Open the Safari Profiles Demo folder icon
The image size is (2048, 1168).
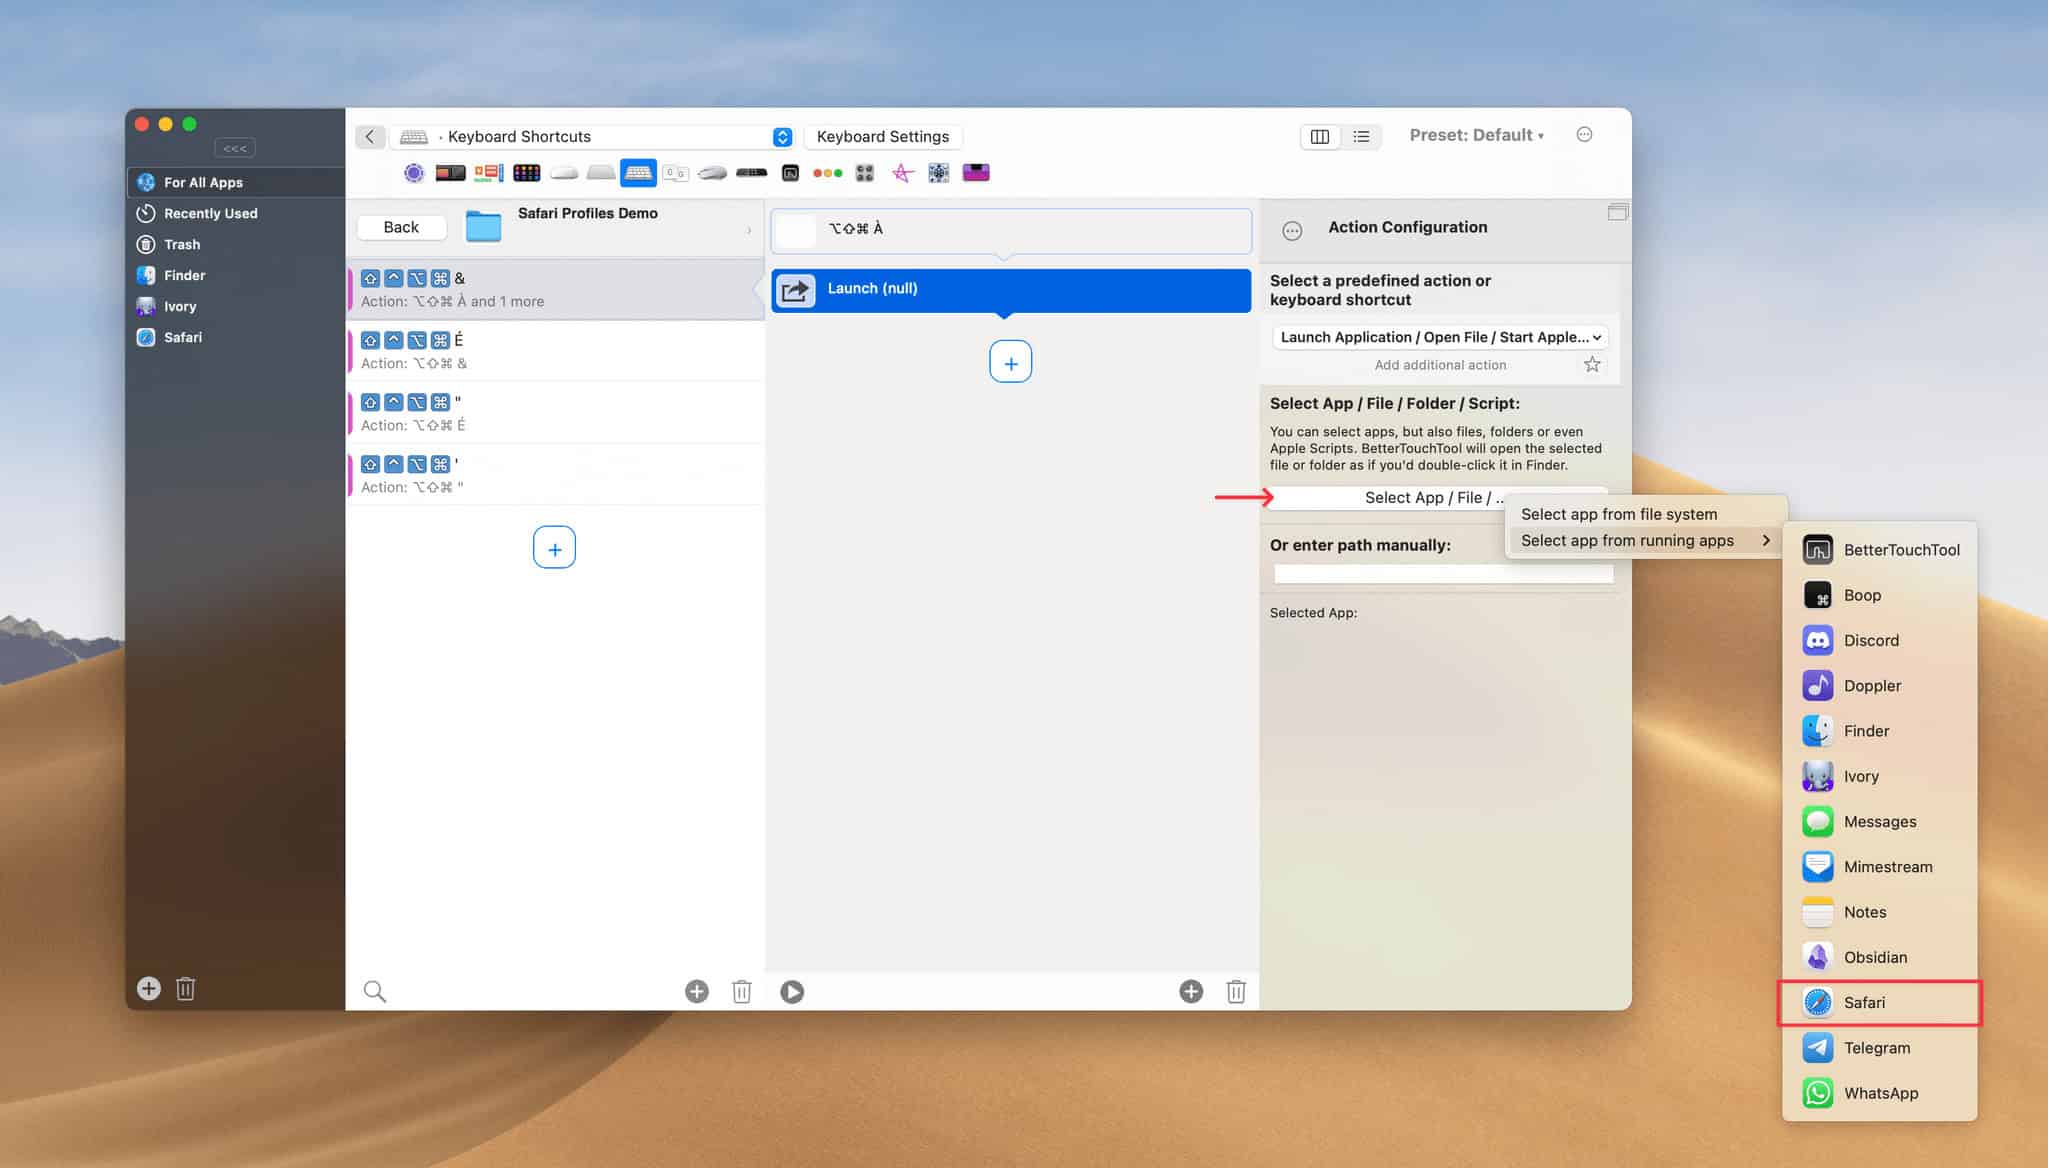pyautogui.click(x=483, y=226)
